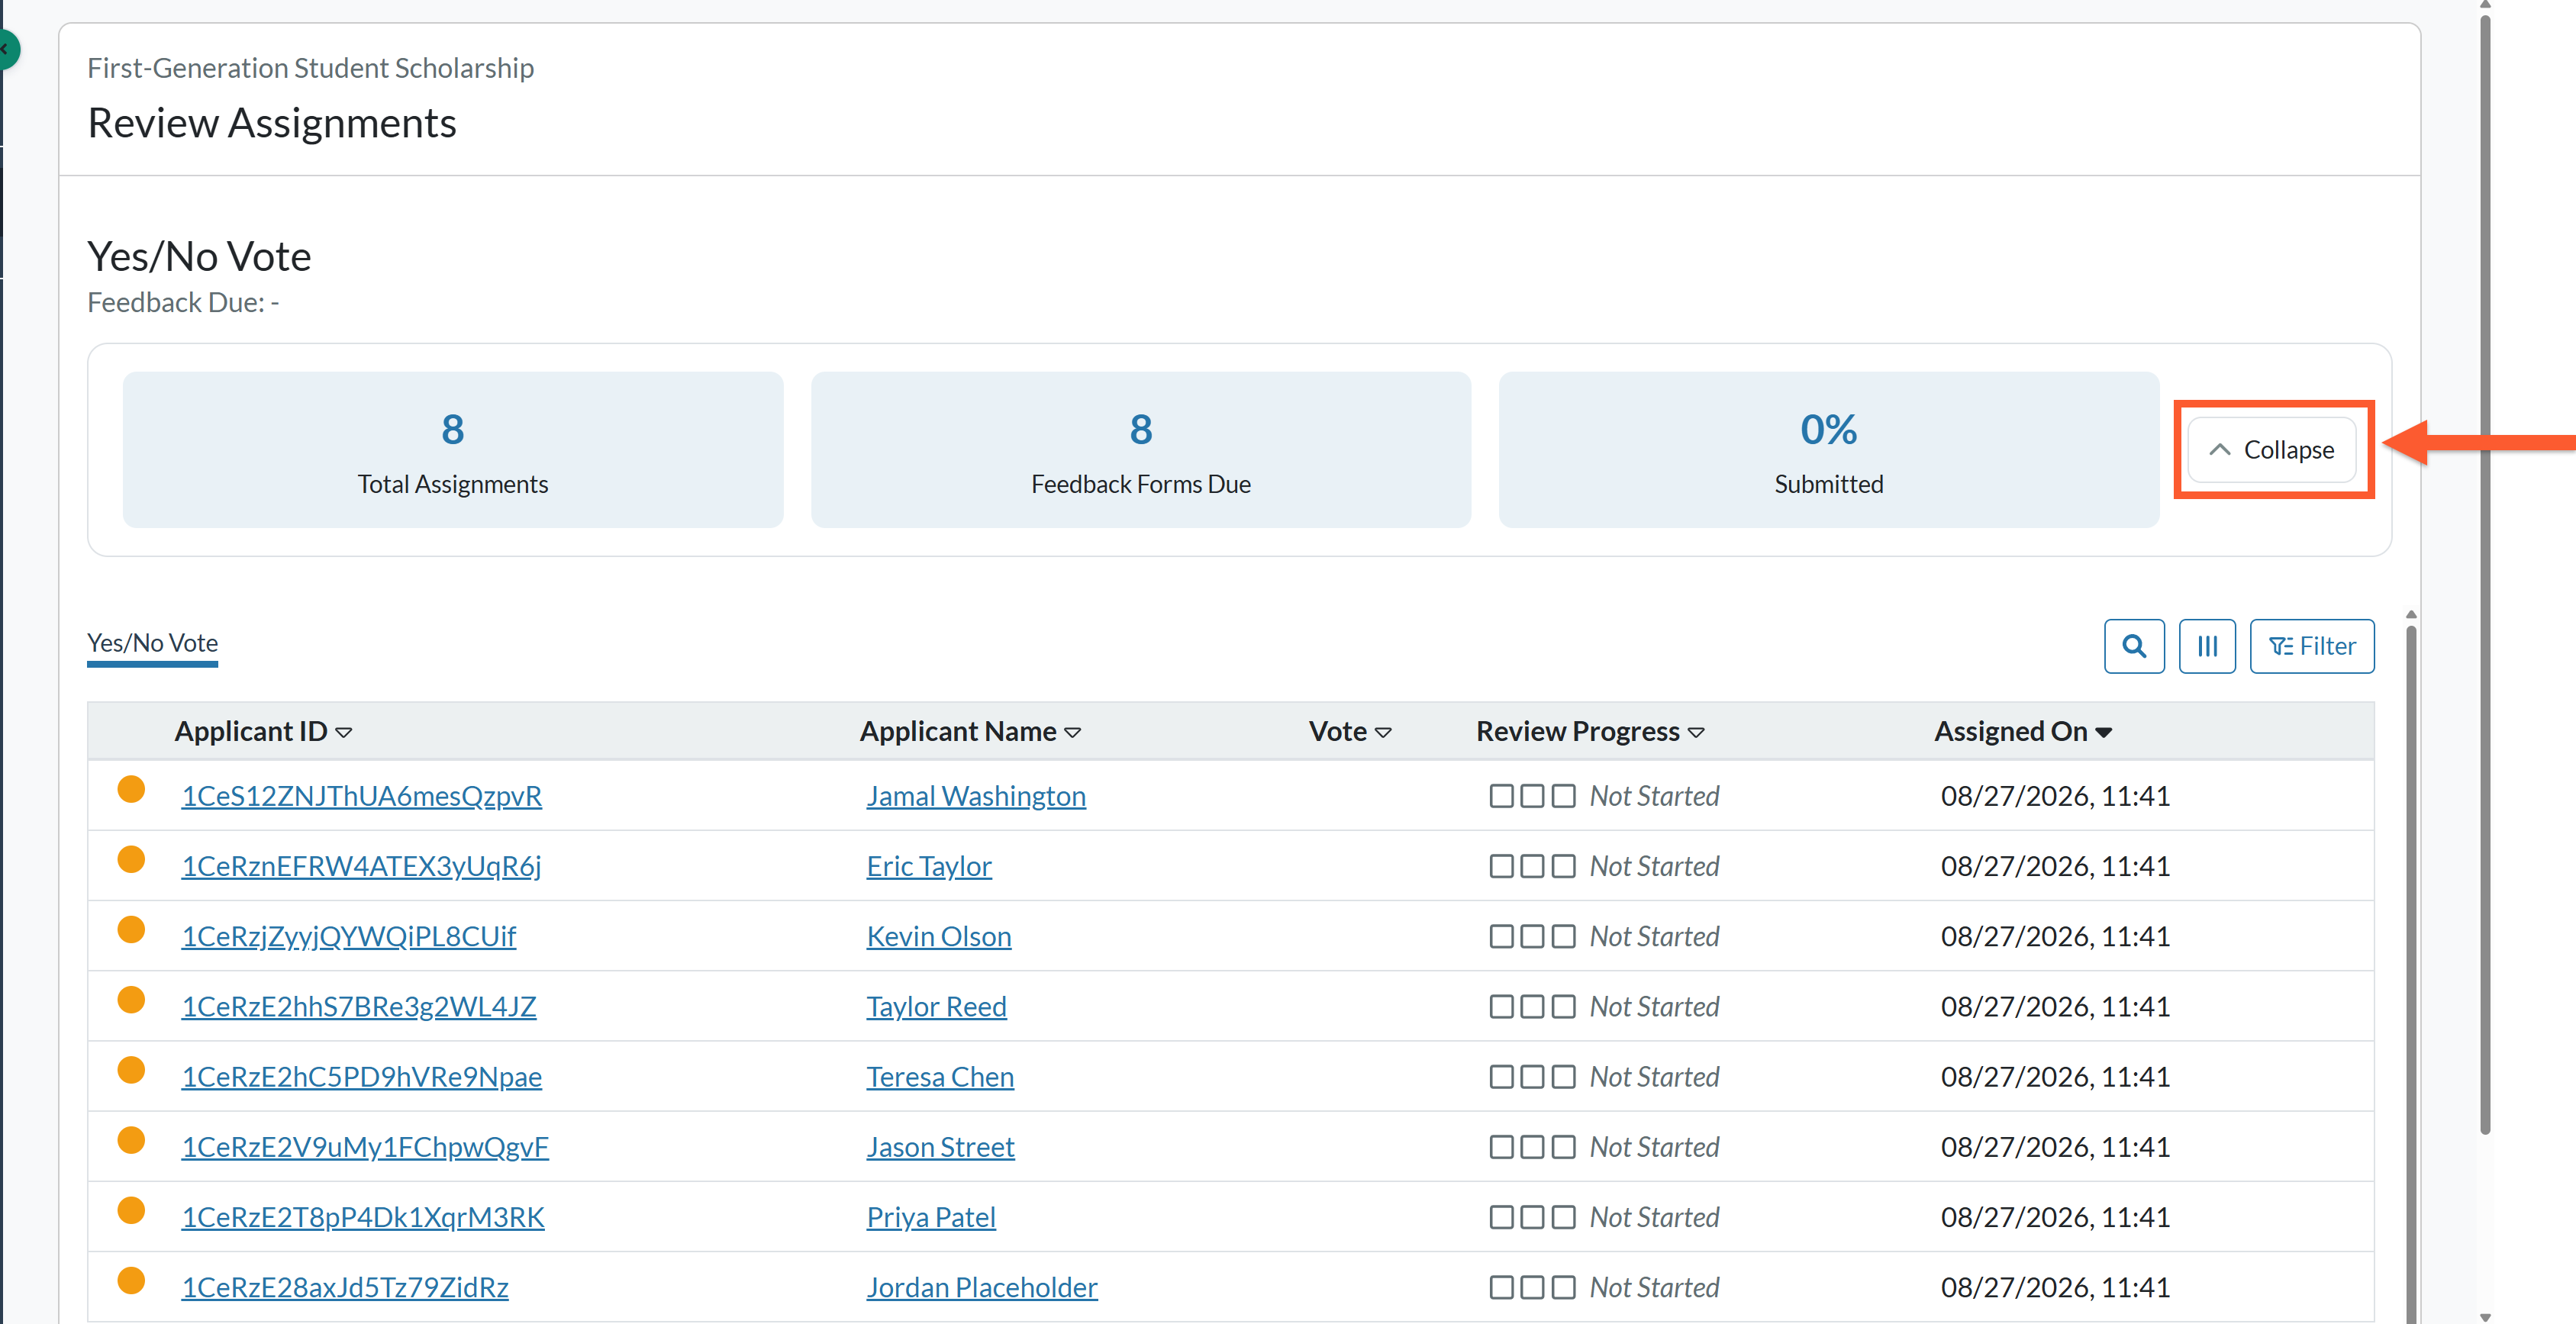Click the Filter icon button
2576x1324 pixels.
2311,646
